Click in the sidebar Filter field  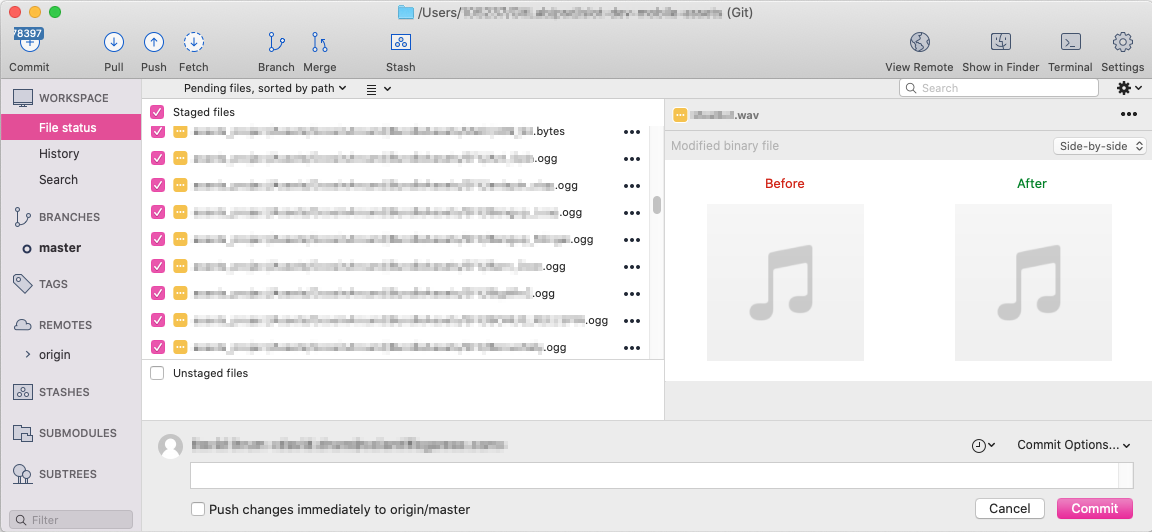(x=71, y=520)
